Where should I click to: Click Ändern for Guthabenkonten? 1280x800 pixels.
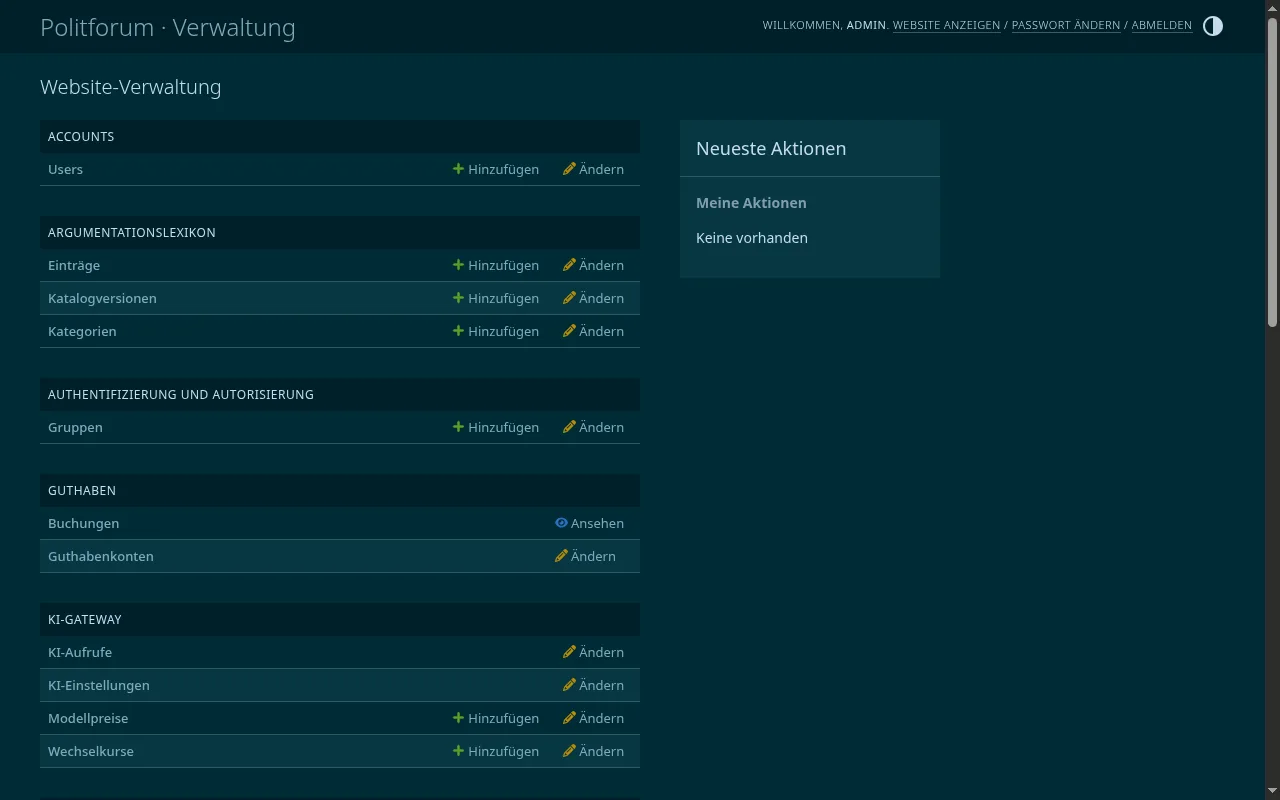pos(585,556)
